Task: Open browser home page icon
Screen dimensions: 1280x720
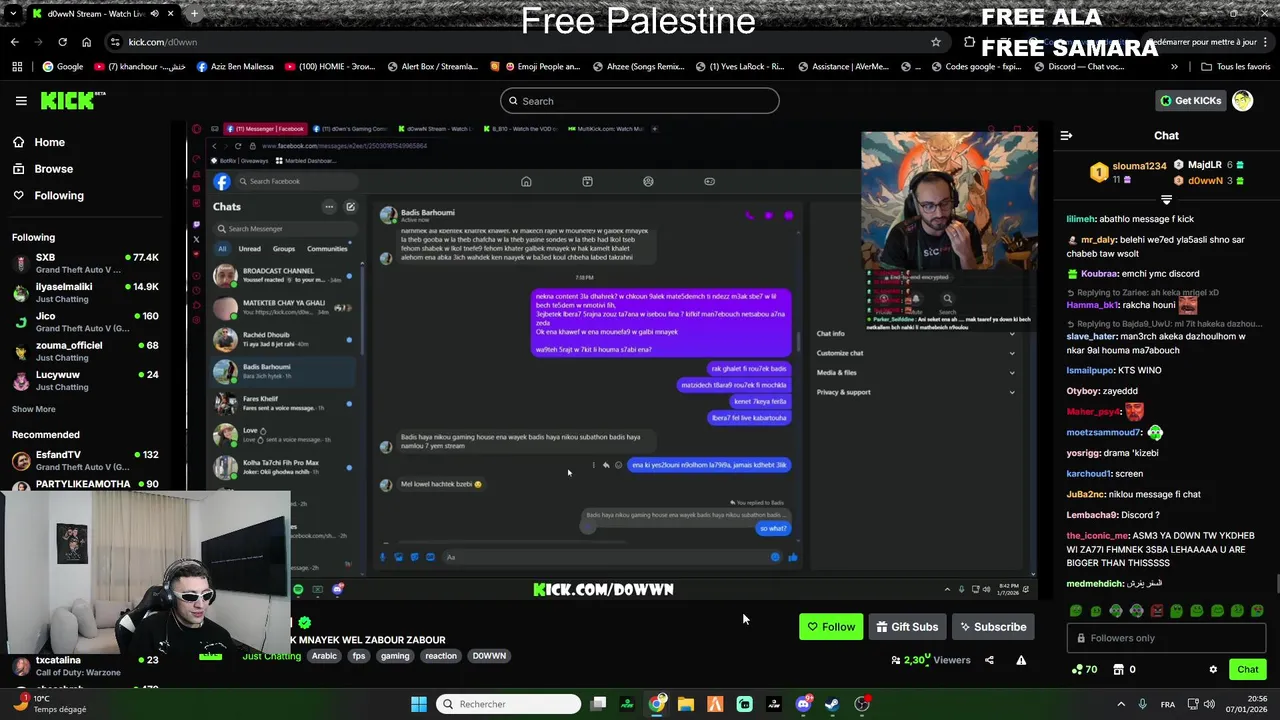Action: (86, 42)
